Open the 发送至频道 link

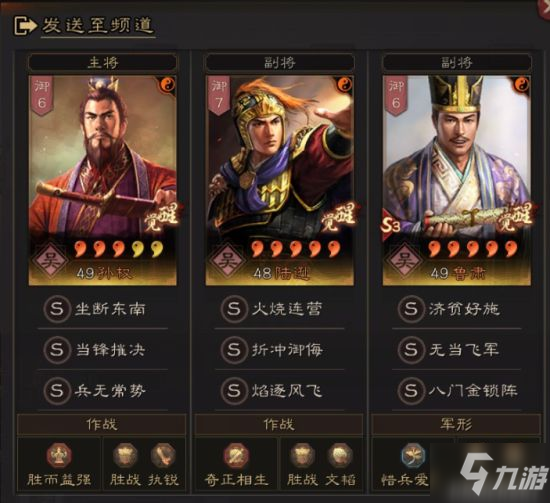(x=98, y=26)
